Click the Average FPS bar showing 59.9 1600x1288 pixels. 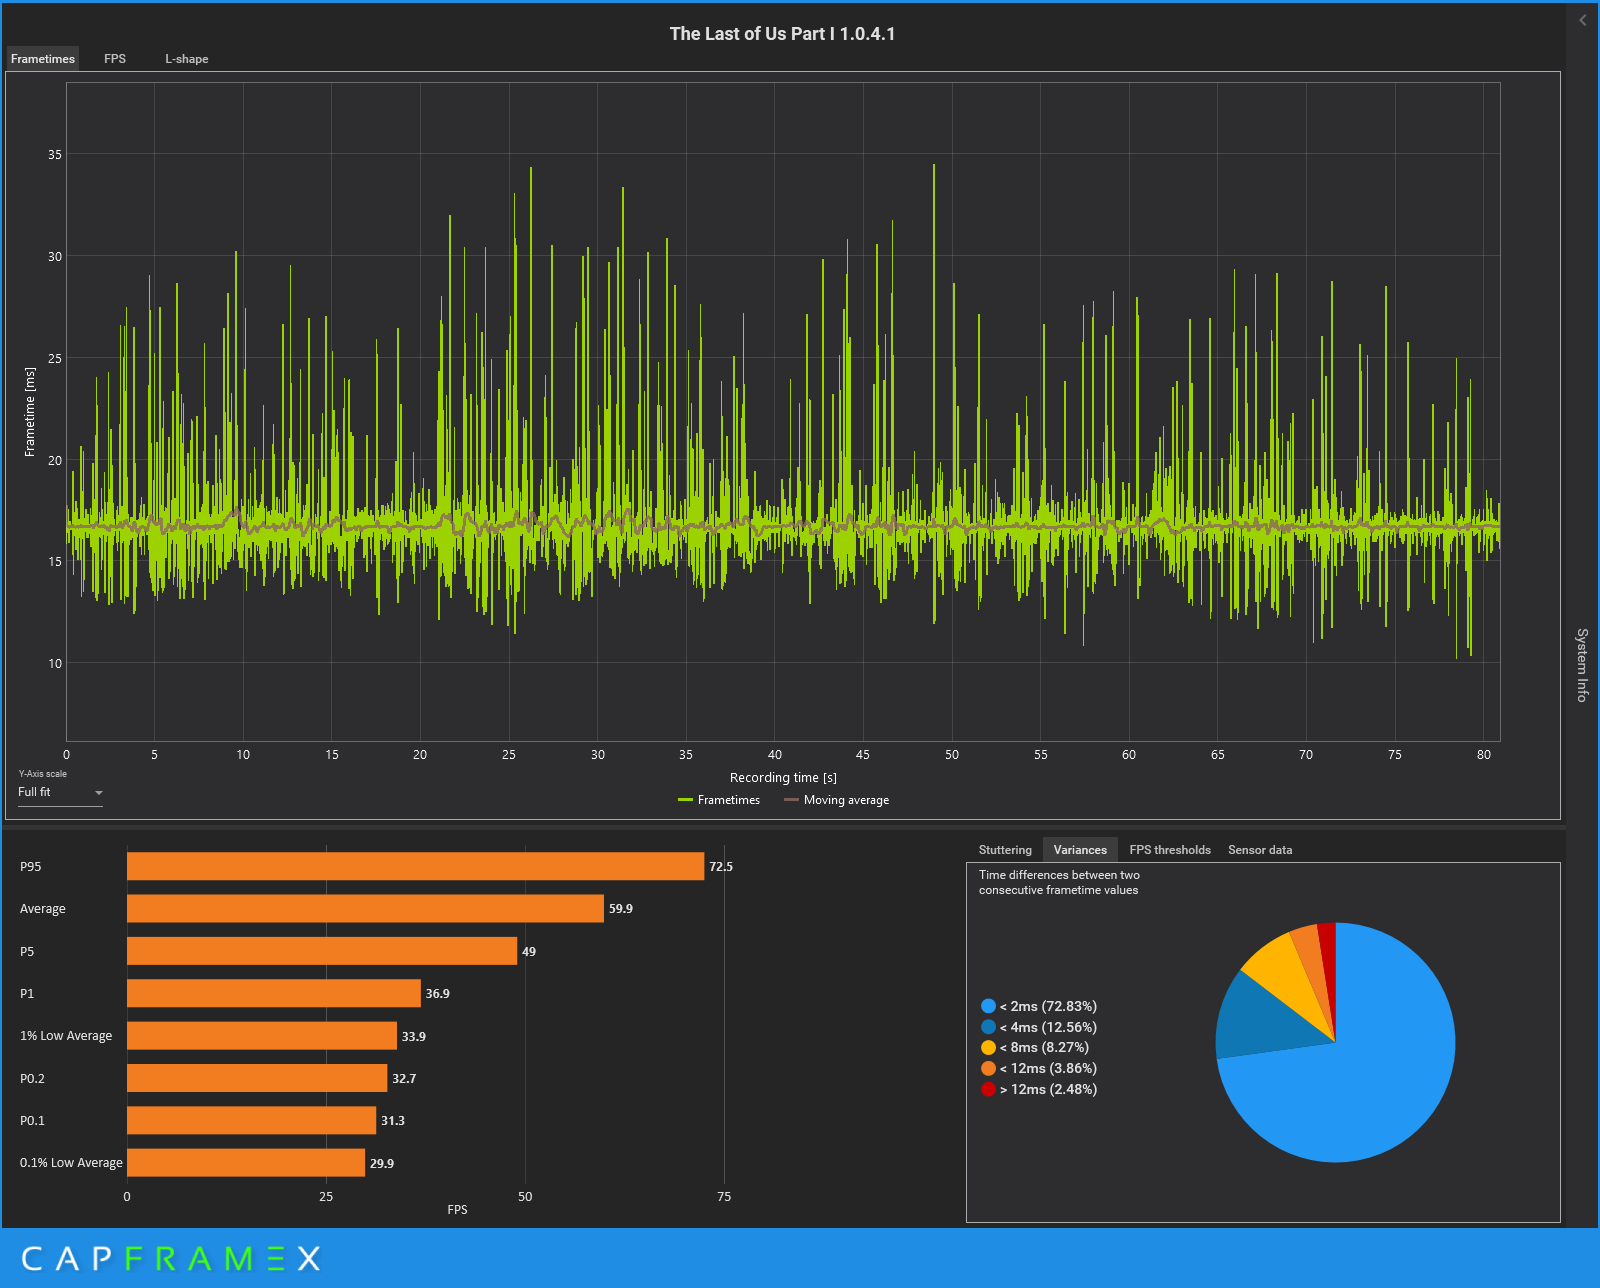(365, 909)
